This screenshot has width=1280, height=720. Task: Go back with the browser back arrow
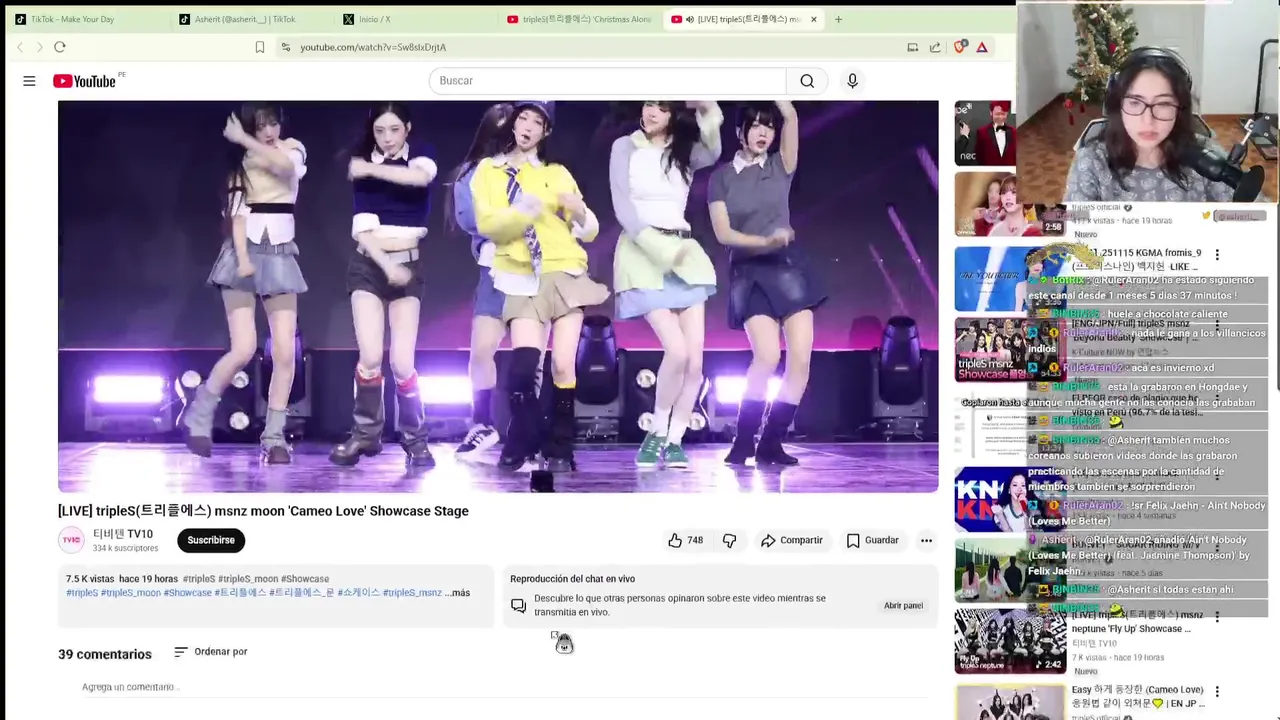(20, 47)
